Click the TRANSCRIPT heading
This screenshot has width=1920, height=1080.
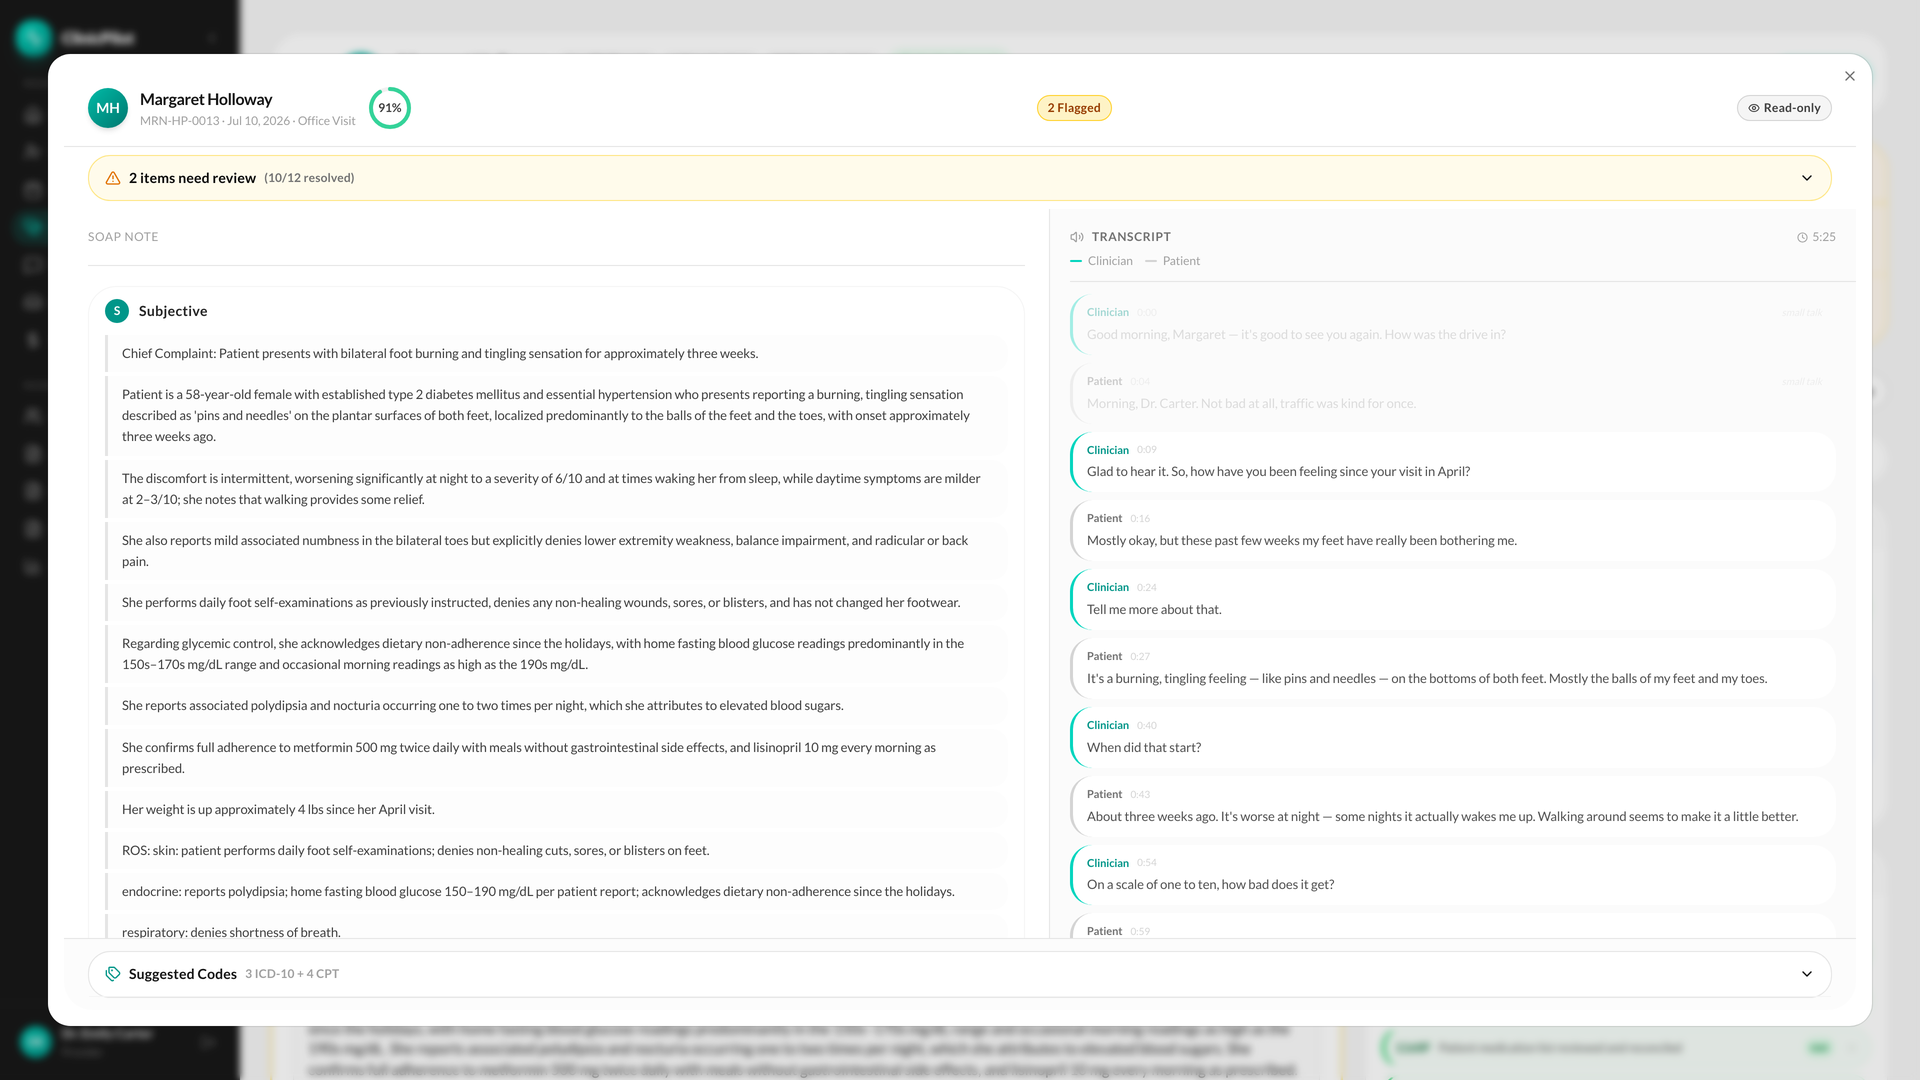point(1131,237)
